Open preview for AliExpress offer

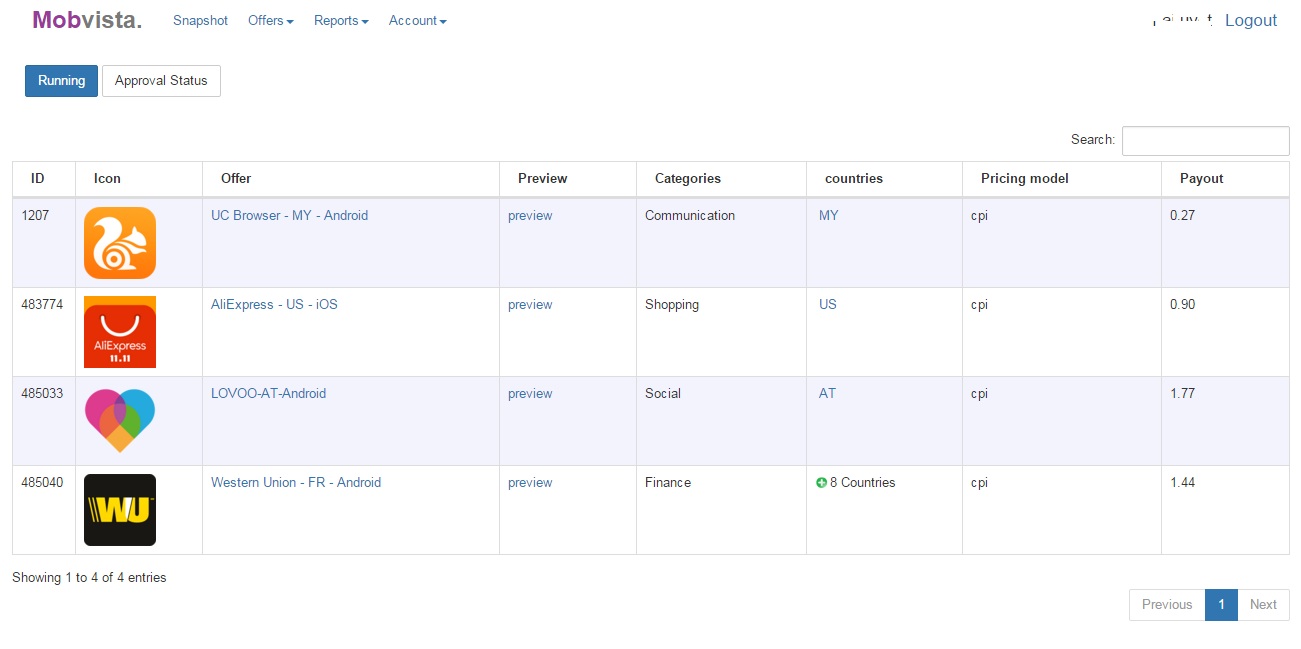point(530,305)
